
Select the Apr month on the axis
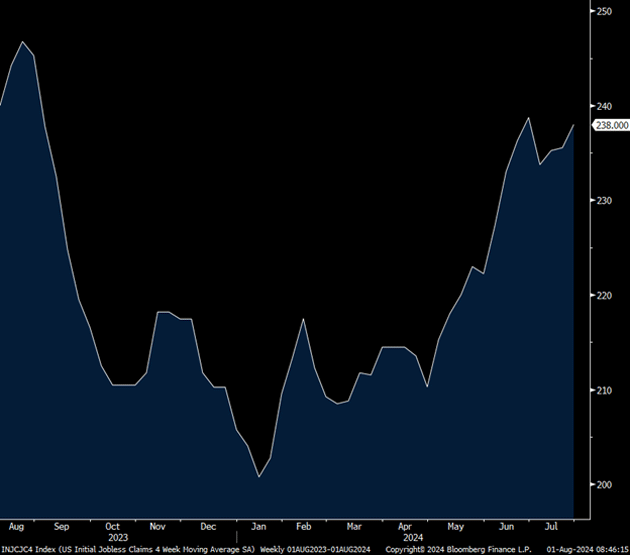tap(405, 525)
